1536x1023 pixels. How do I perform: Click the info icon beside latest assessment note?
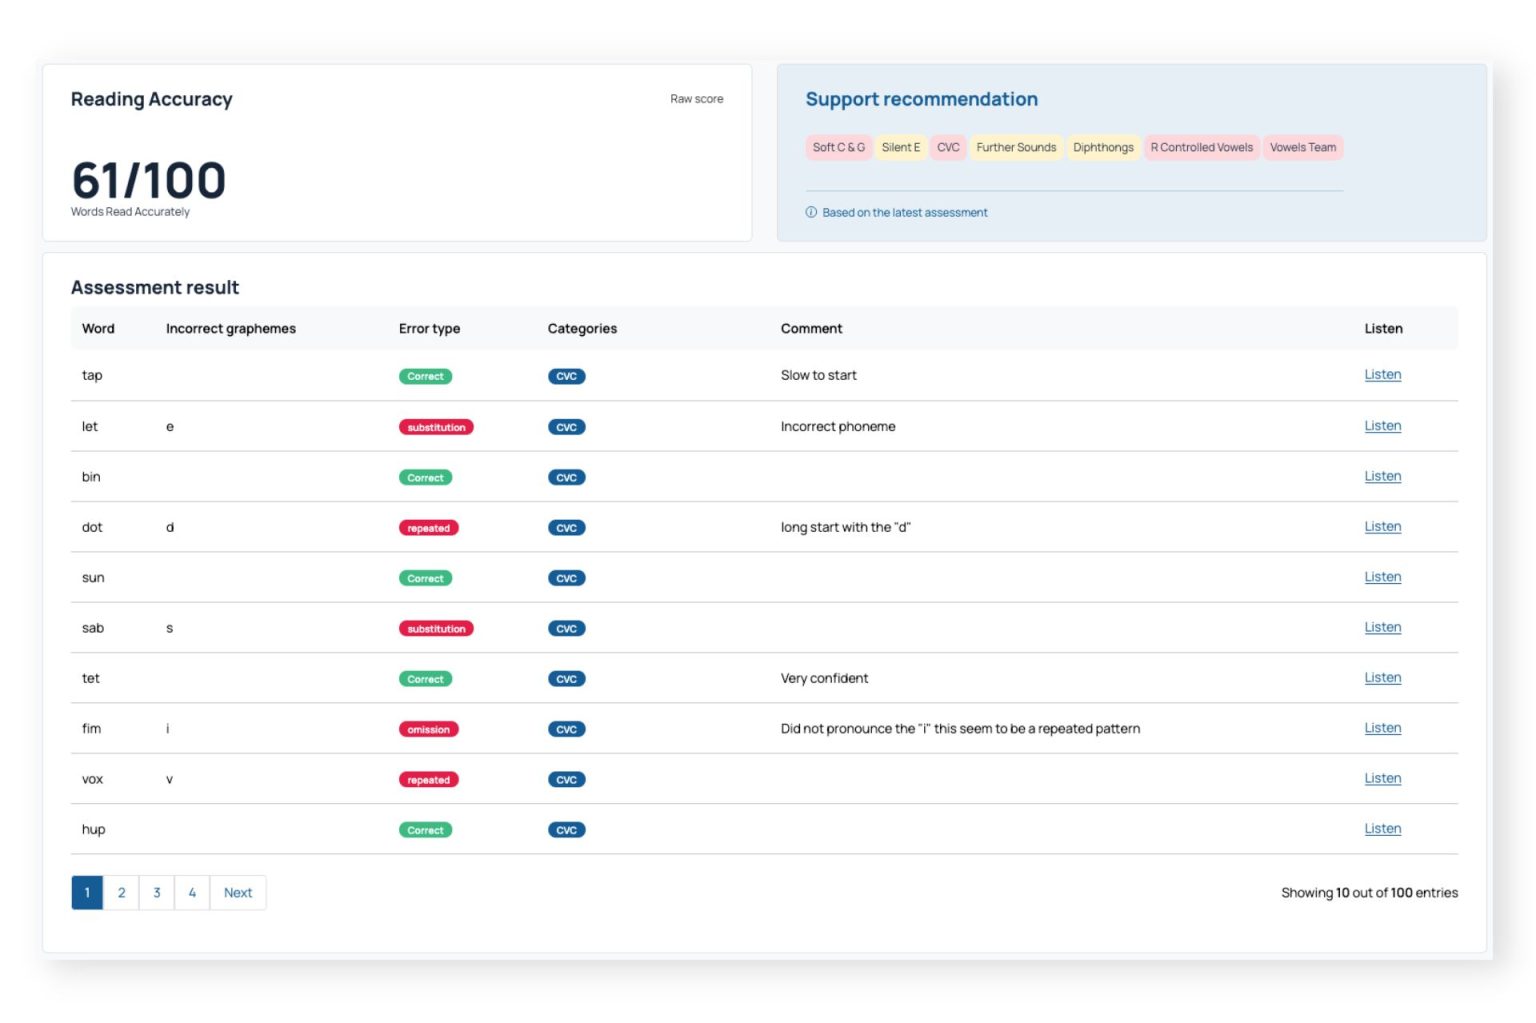[811, 212]
